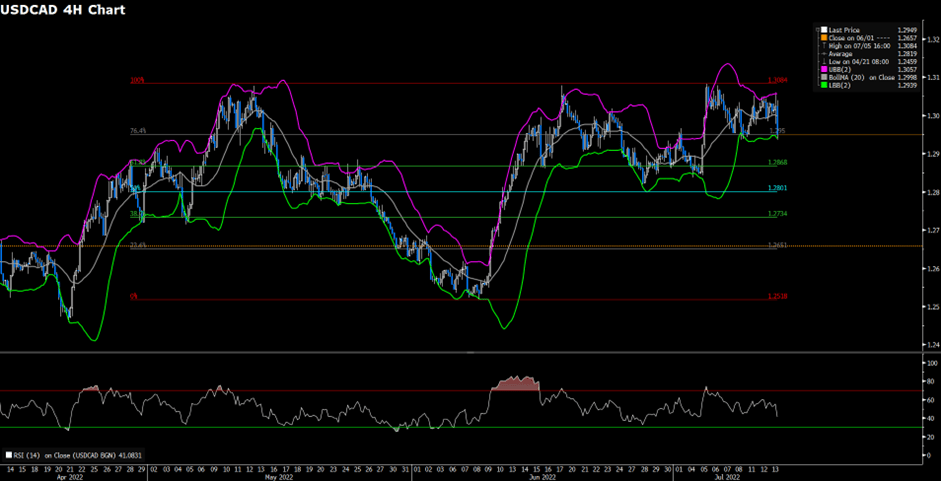941x481 pixels.
Task: Click the 100% Fibonacci level label
Action: (138, 81)
